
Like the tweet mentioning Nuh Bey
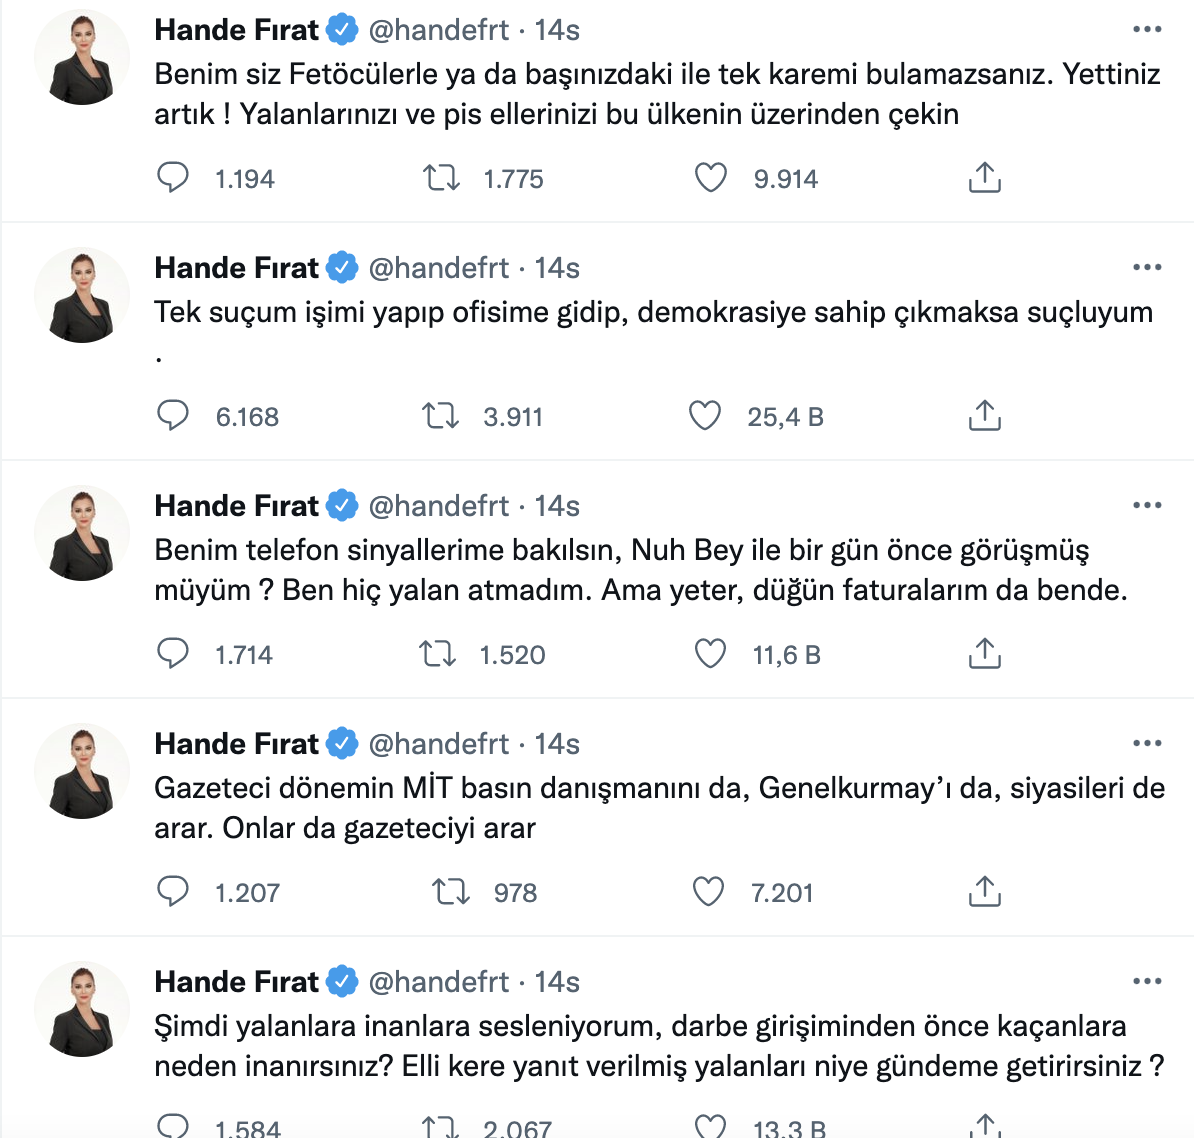(x=710, y=654)
